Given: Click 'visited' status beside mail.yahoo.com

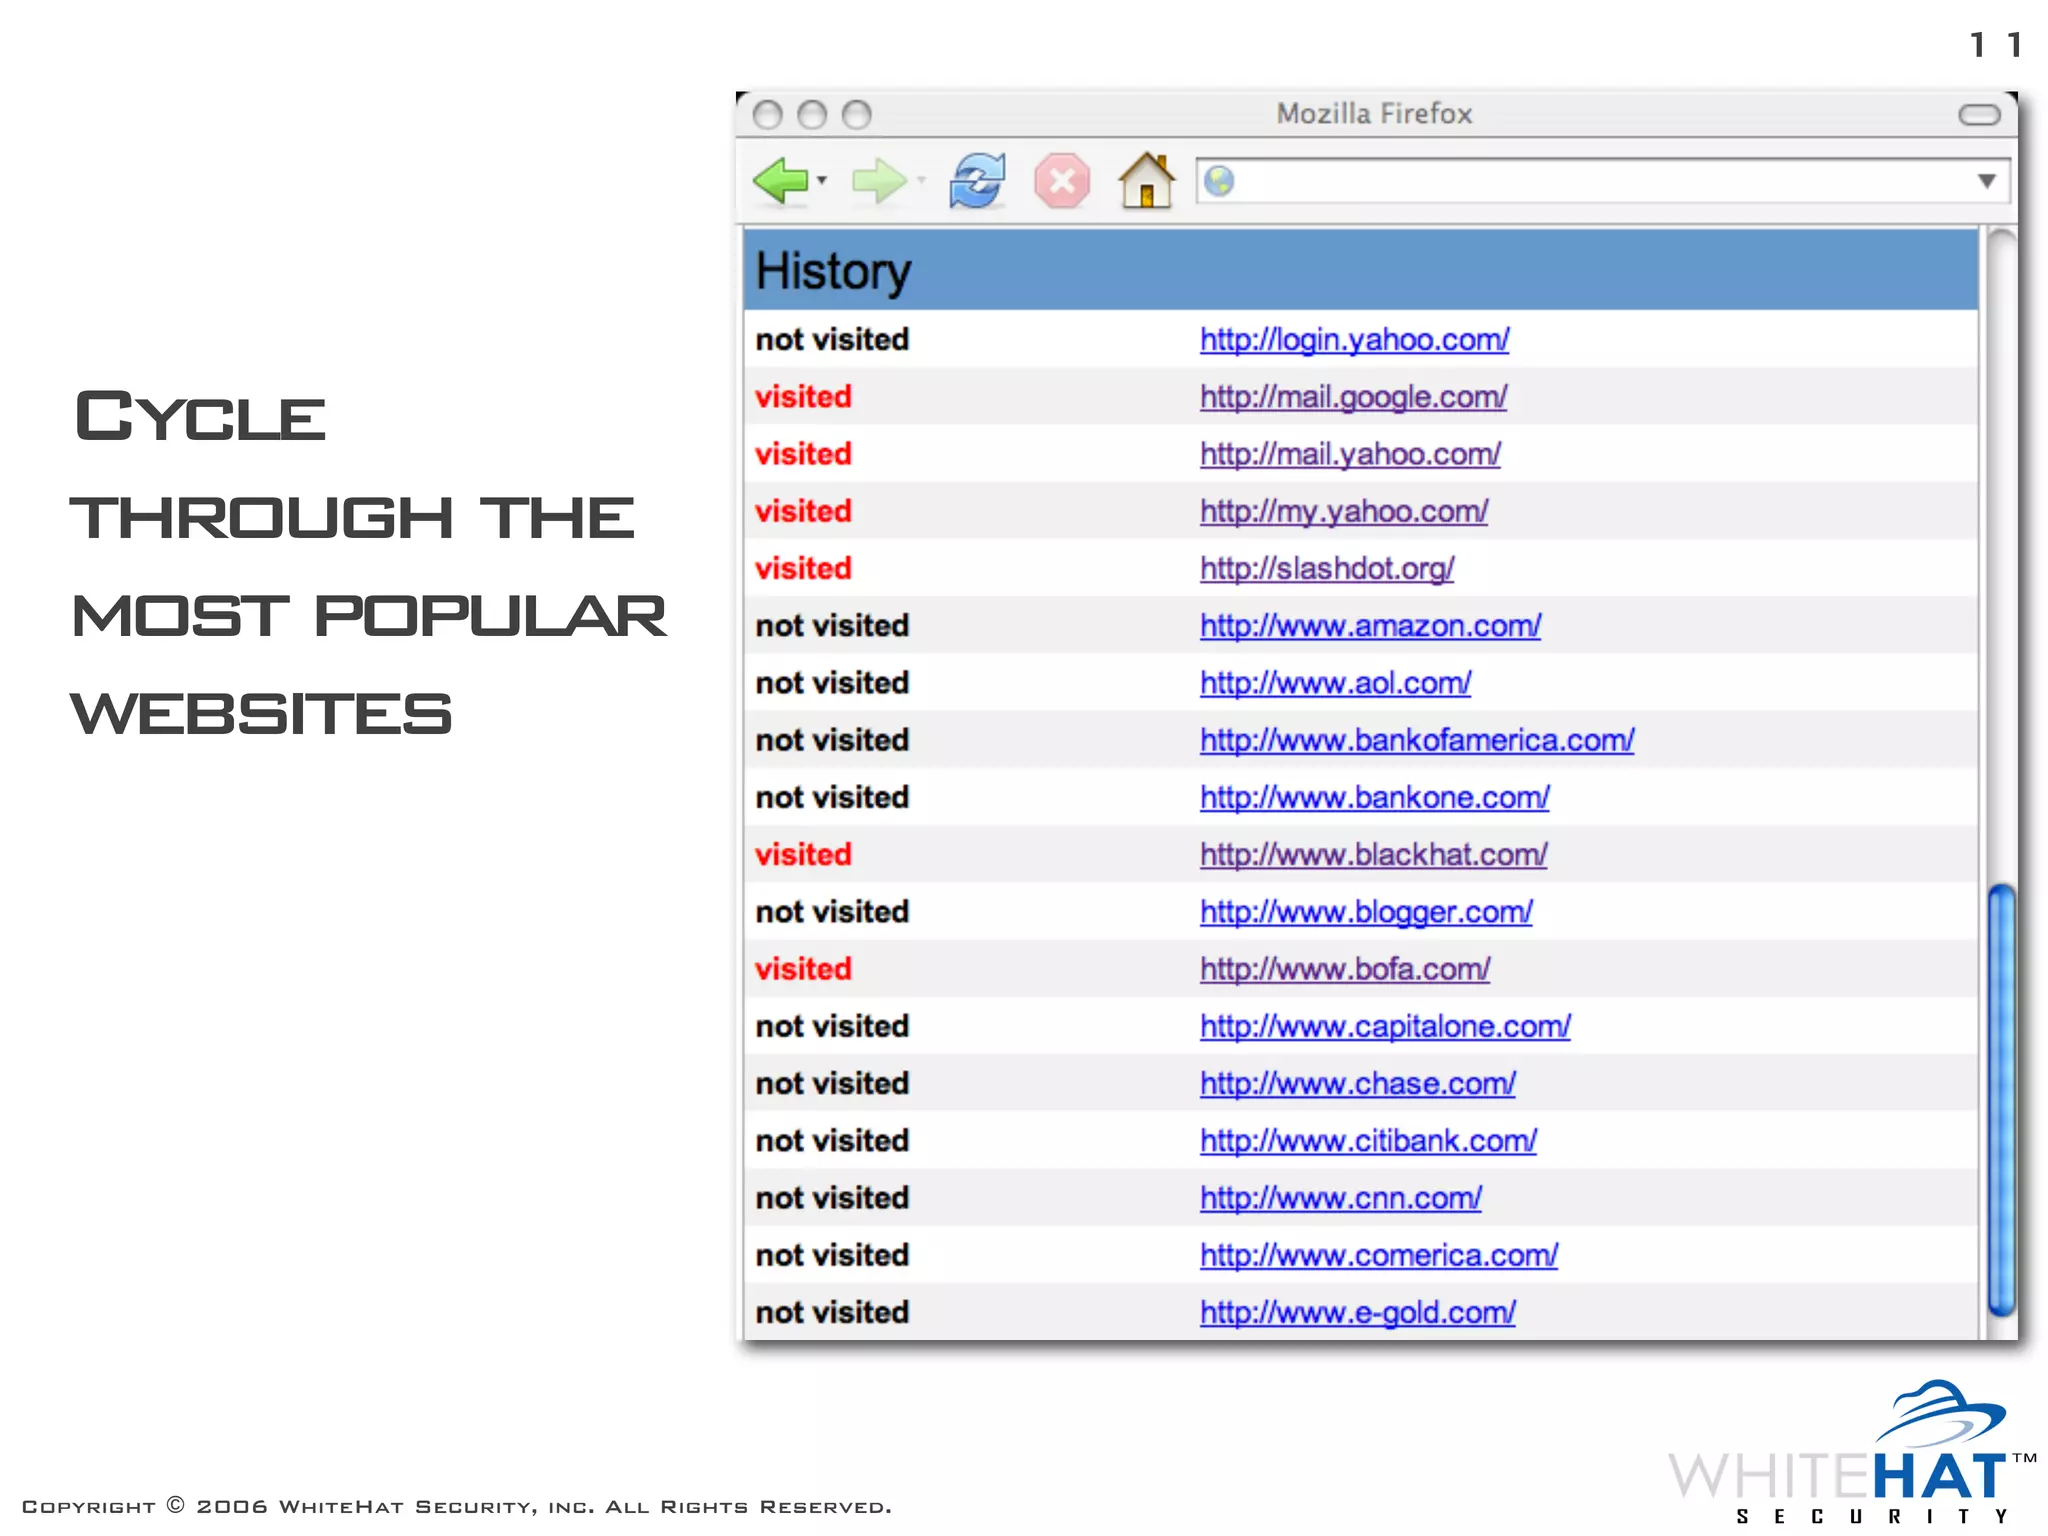Looking at the screenshot, I should click(x=803, y=454).
